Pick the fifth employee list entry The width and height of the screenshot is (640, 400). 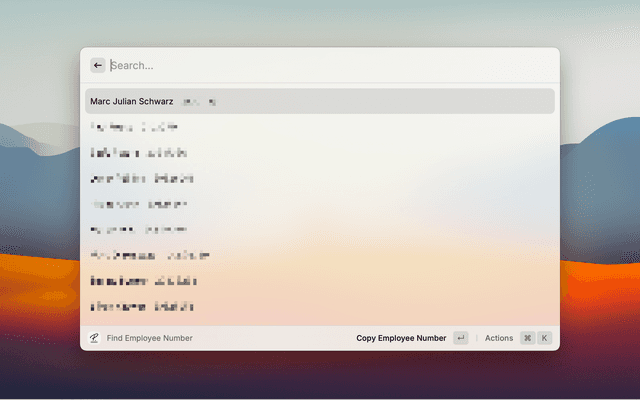pos(138,204)
